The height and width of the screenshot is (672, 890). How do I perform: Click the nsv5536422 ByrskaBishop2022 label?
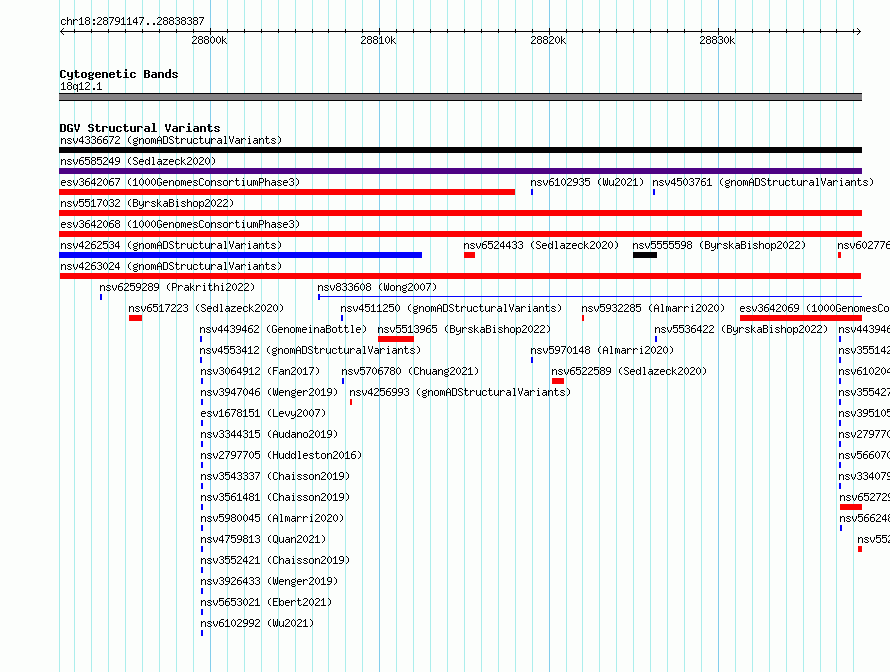click(x=741, y=329)
